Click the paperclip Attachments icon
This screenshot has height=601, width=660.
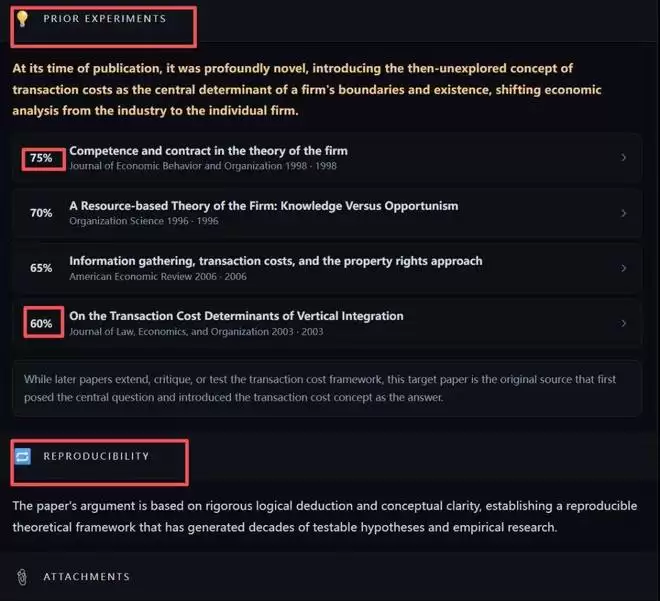(22, 577)
